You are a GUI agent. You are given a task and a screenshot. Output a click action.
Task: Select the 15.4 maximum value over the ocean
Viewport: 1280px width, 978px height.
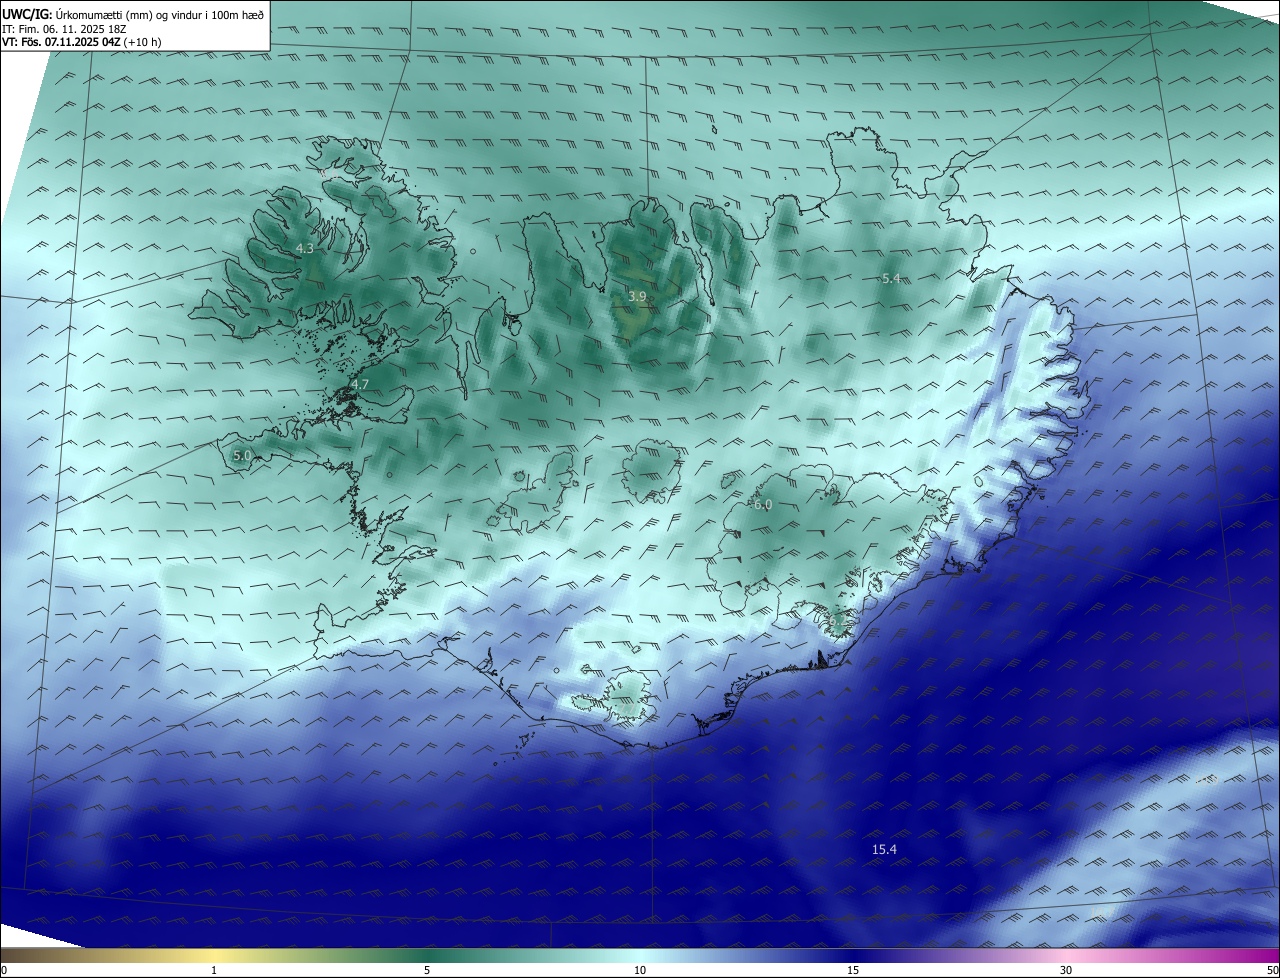click(884, 849)
